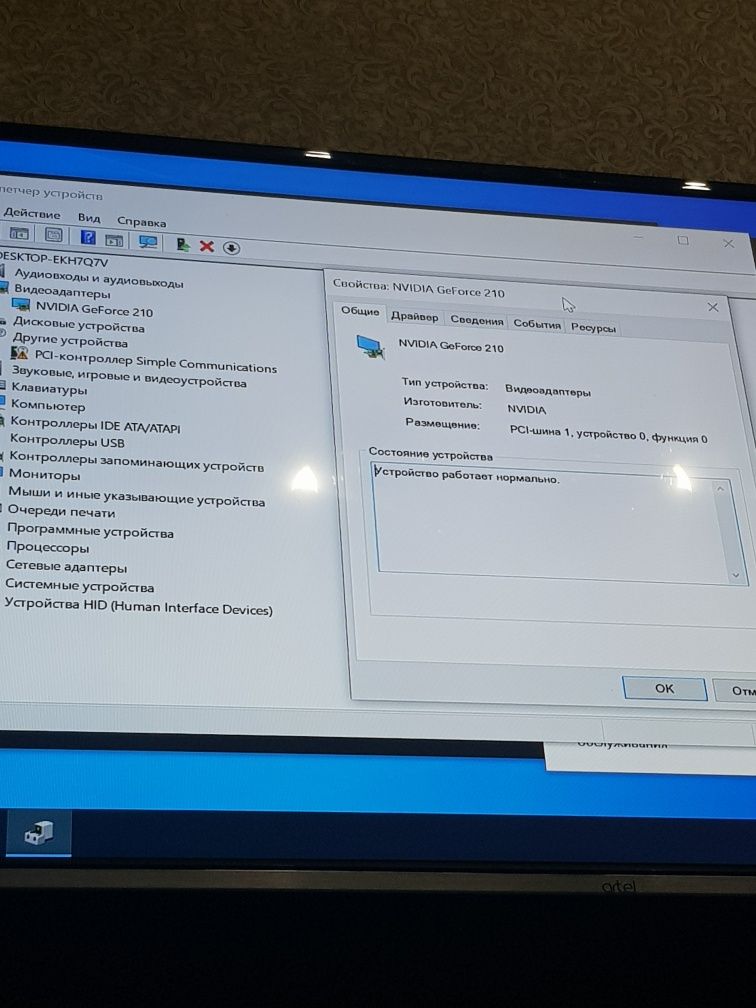Click the red X uninstall device icon

(x=206, y=246)
